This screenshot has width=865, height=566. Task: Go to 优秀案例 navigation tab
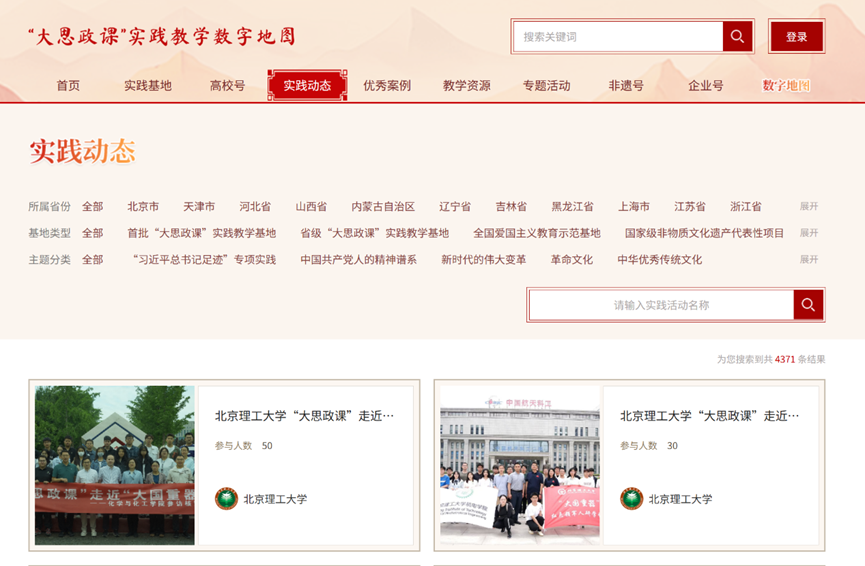pyautogui.click(x=387, y=86)
